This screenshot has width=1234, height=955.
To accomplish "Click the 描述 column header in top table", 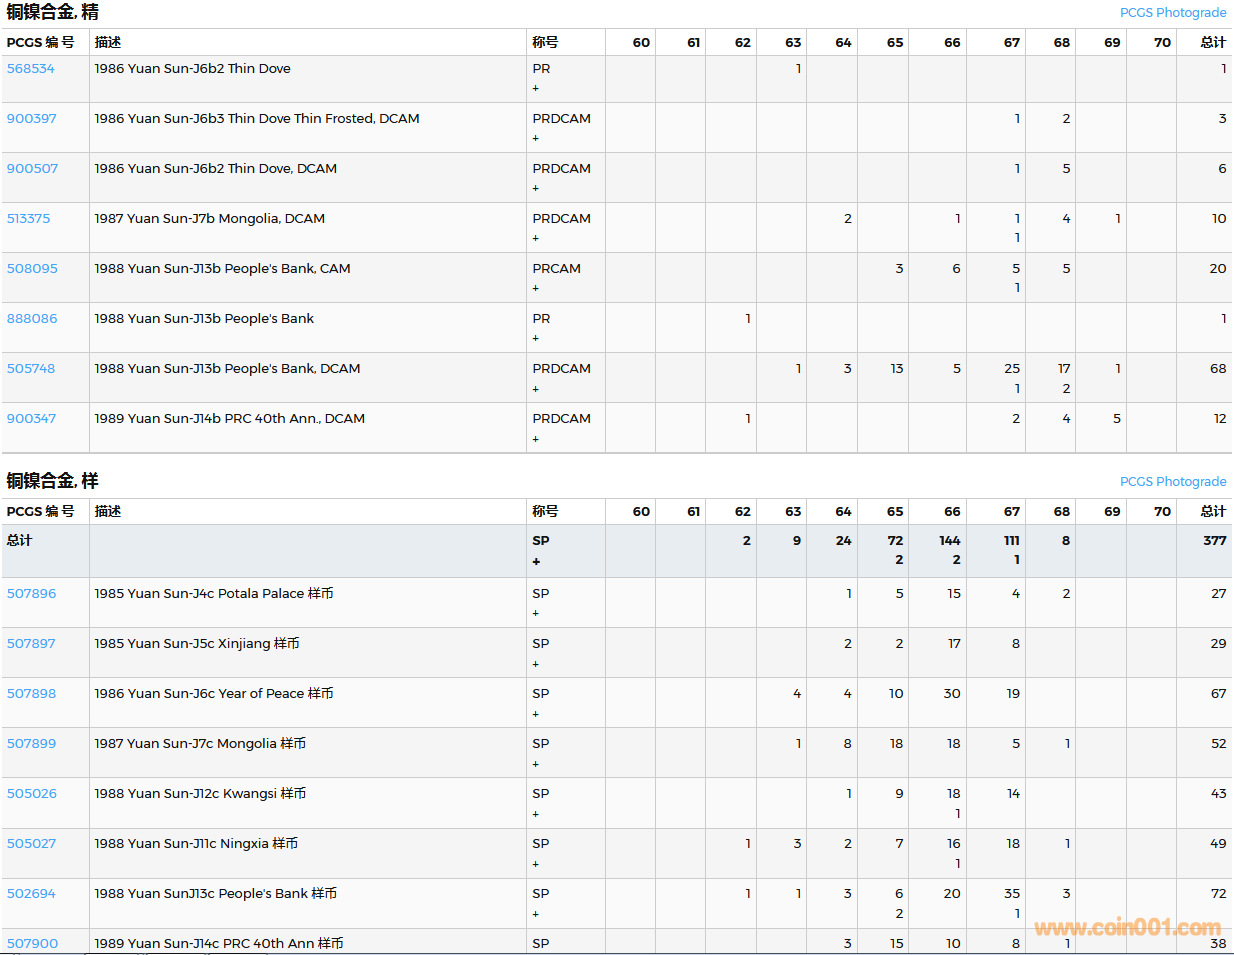I will click(x=108, y=42).
